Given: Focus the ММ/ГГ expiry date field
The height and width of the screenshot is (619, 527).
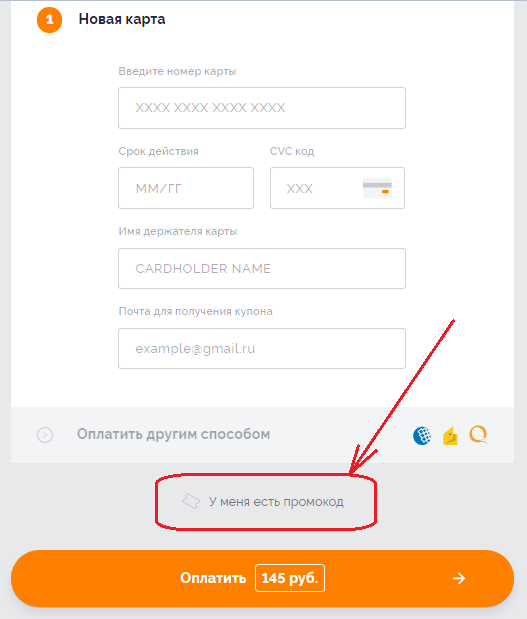Looking at the screenshot, I should (186, 188).
